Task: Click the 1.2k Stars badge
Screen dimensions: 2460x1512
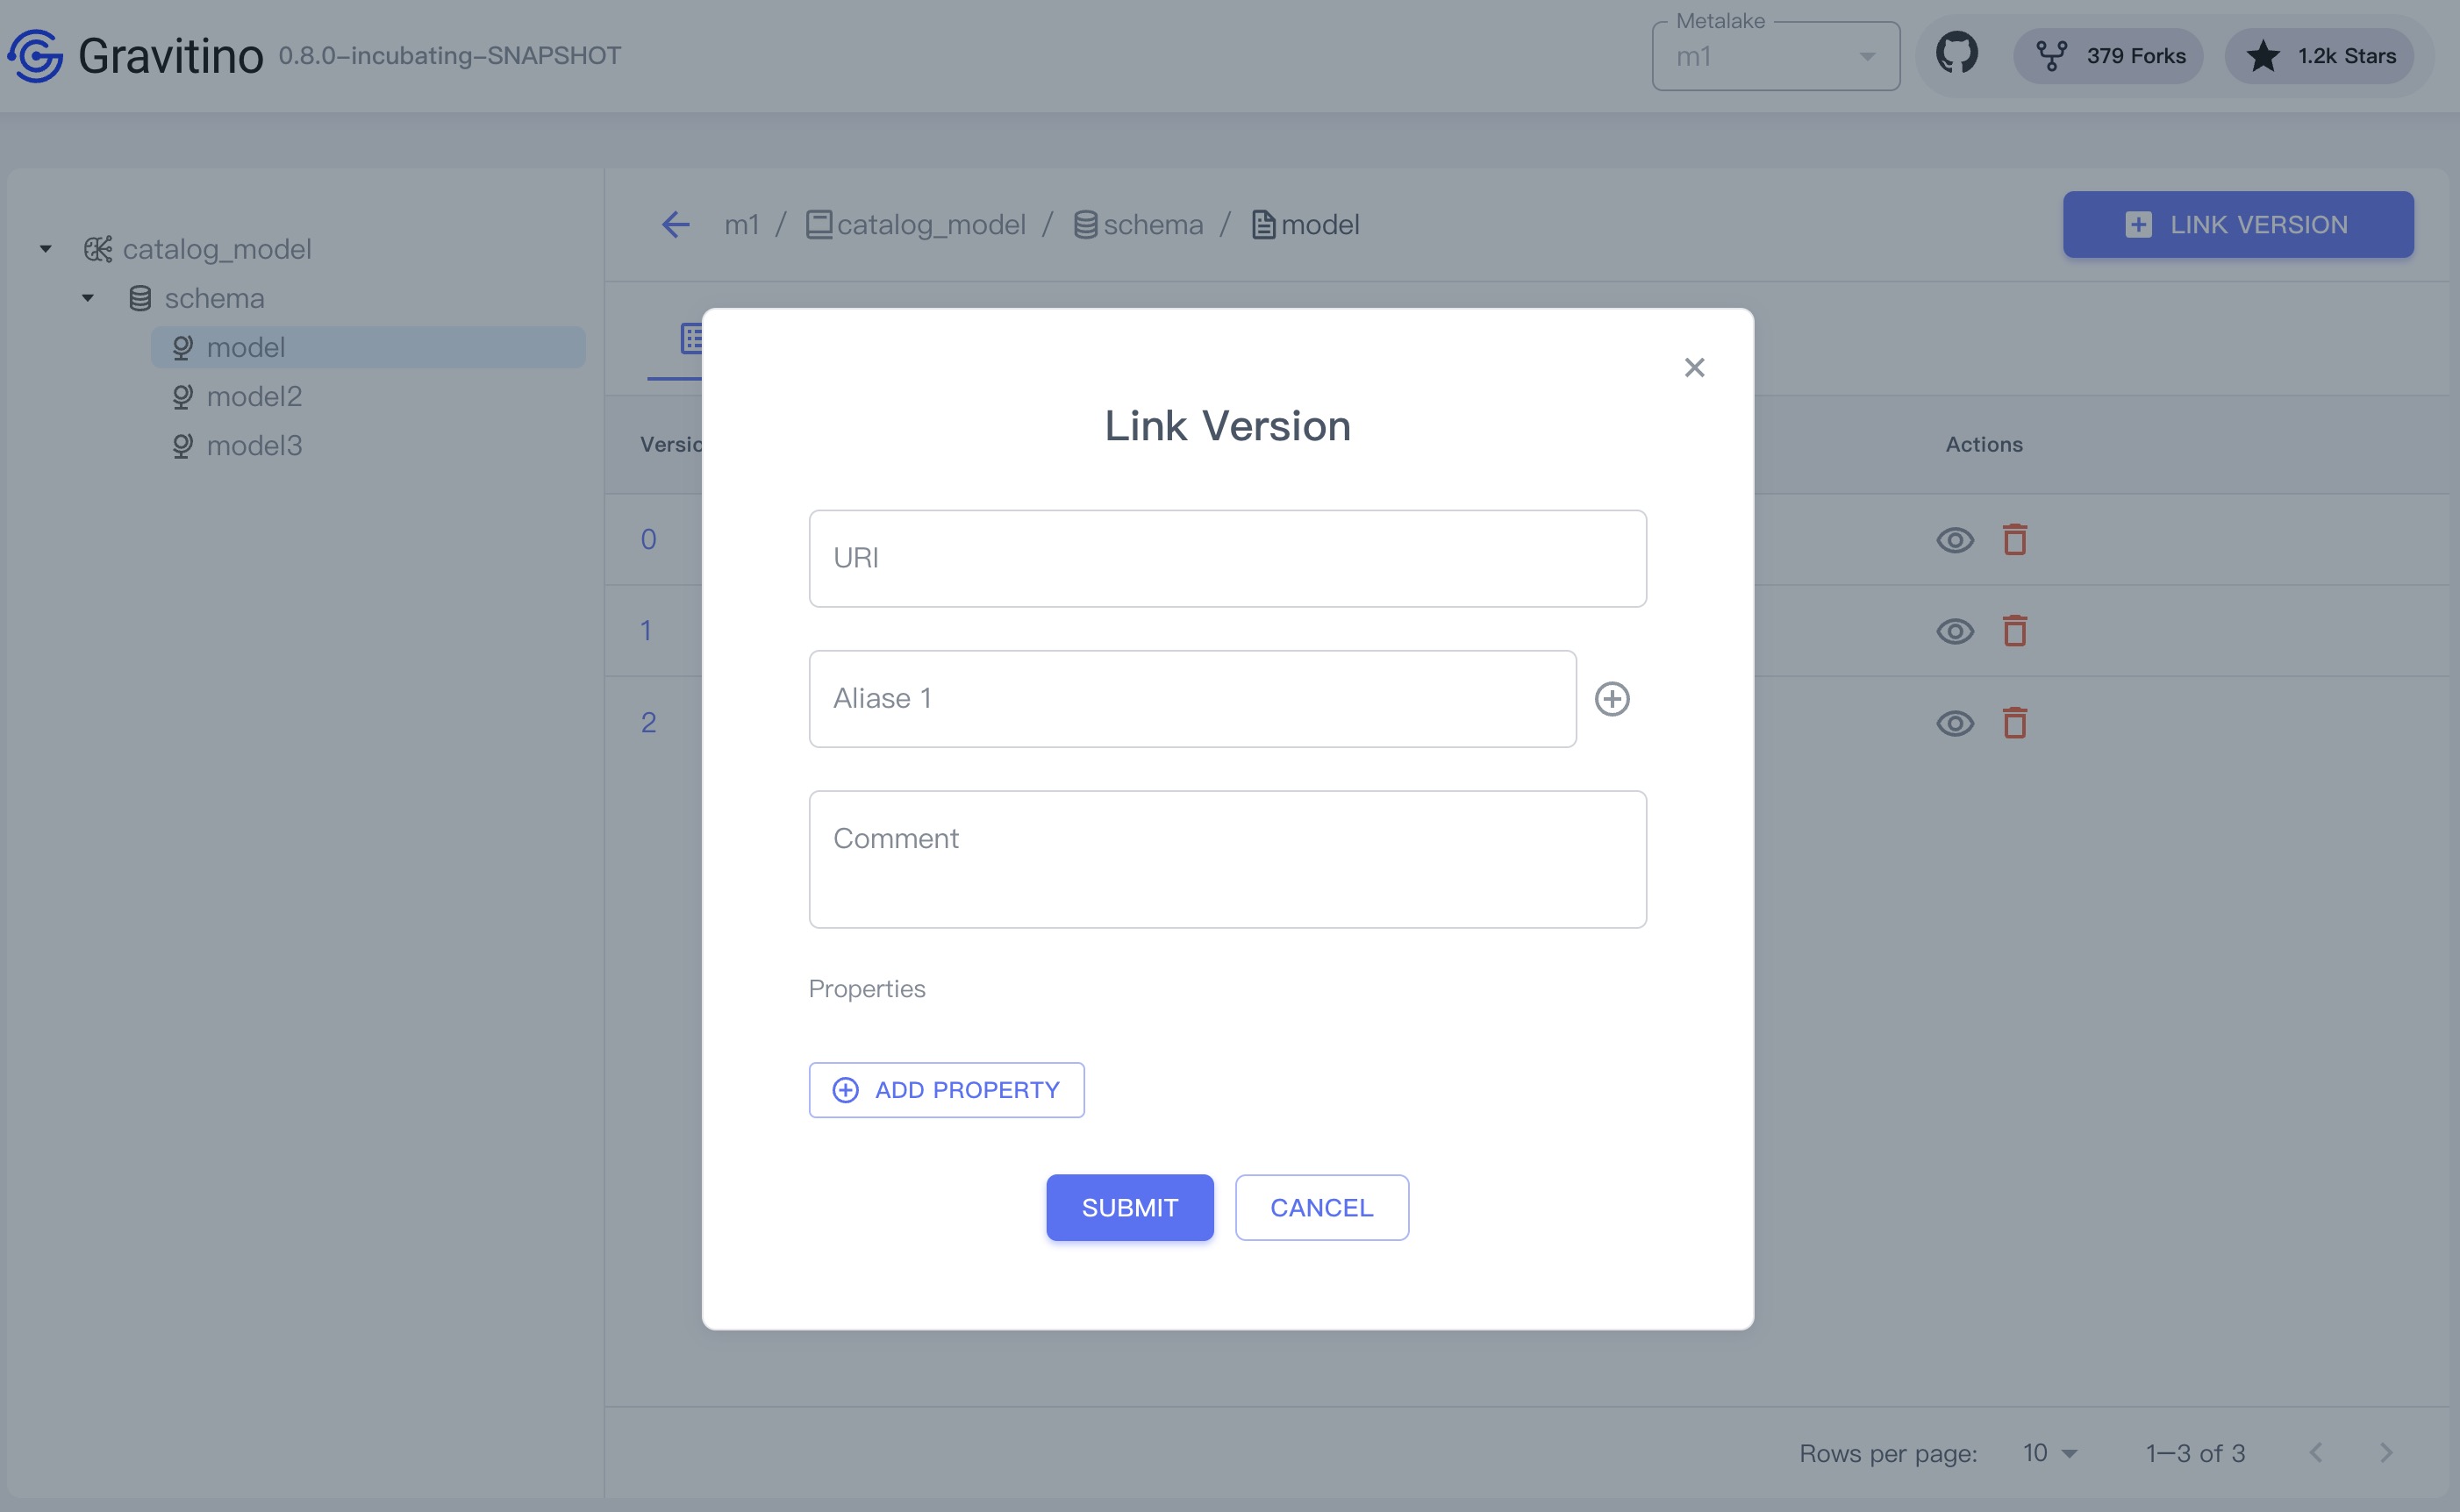Action: tap(2320, 56)
